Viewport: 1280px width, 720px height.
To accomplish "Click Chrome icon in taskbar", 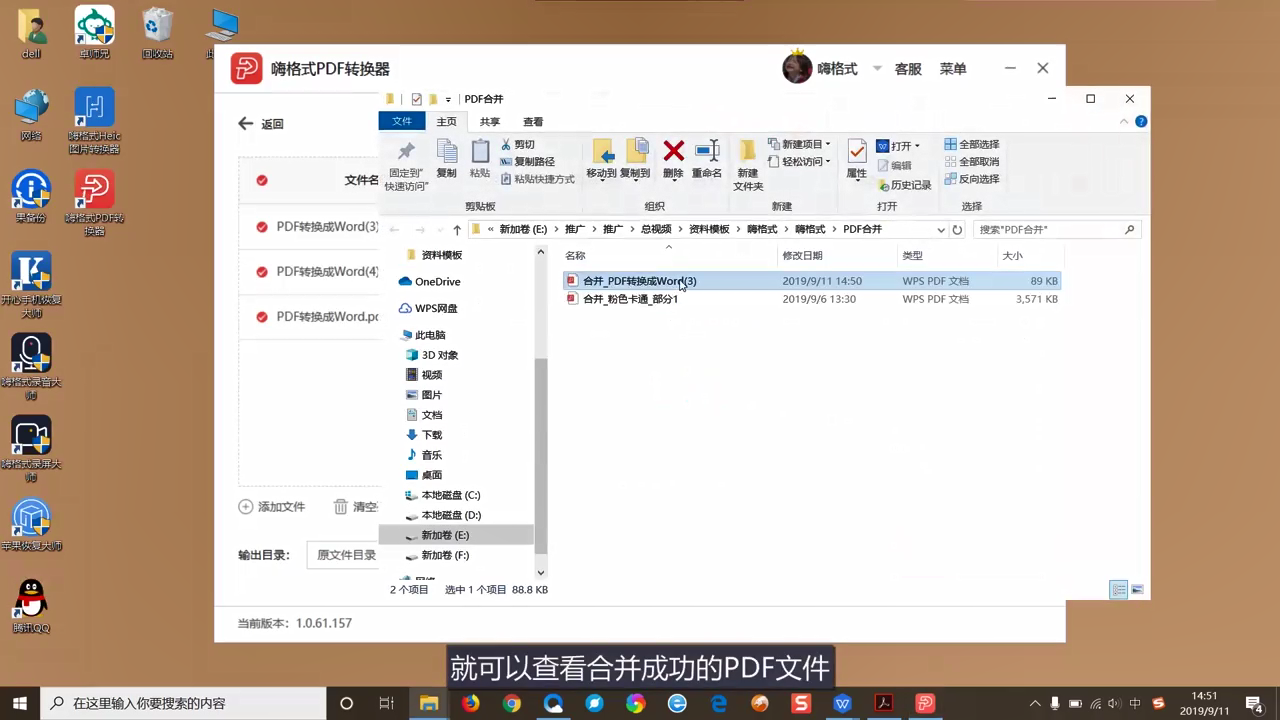I will [x=512, y=703].
